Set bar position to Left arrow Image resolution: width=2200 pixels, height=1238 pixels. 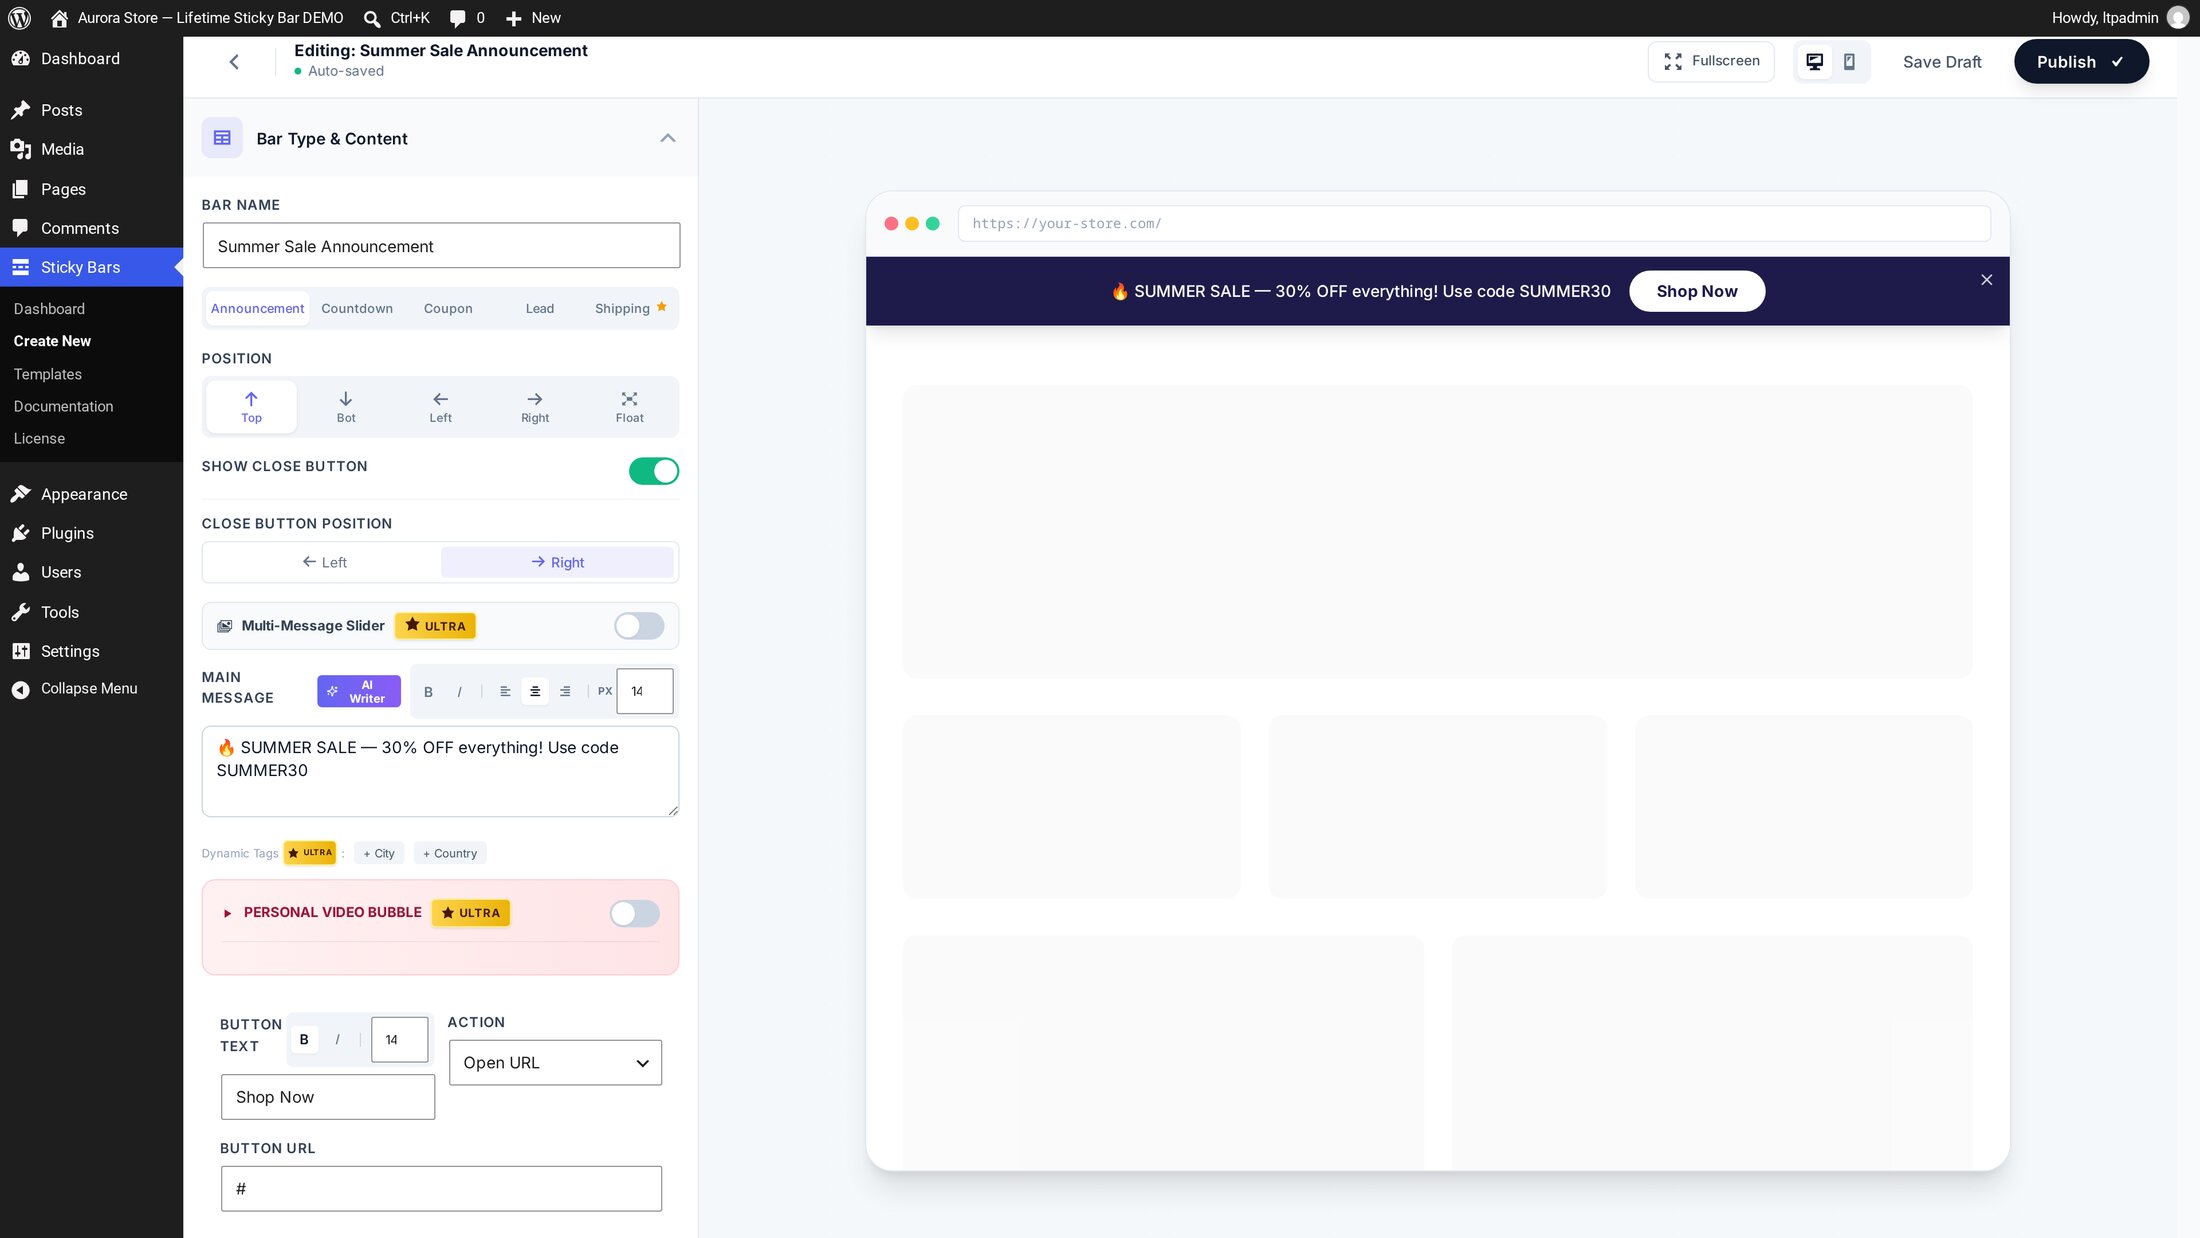440,407
